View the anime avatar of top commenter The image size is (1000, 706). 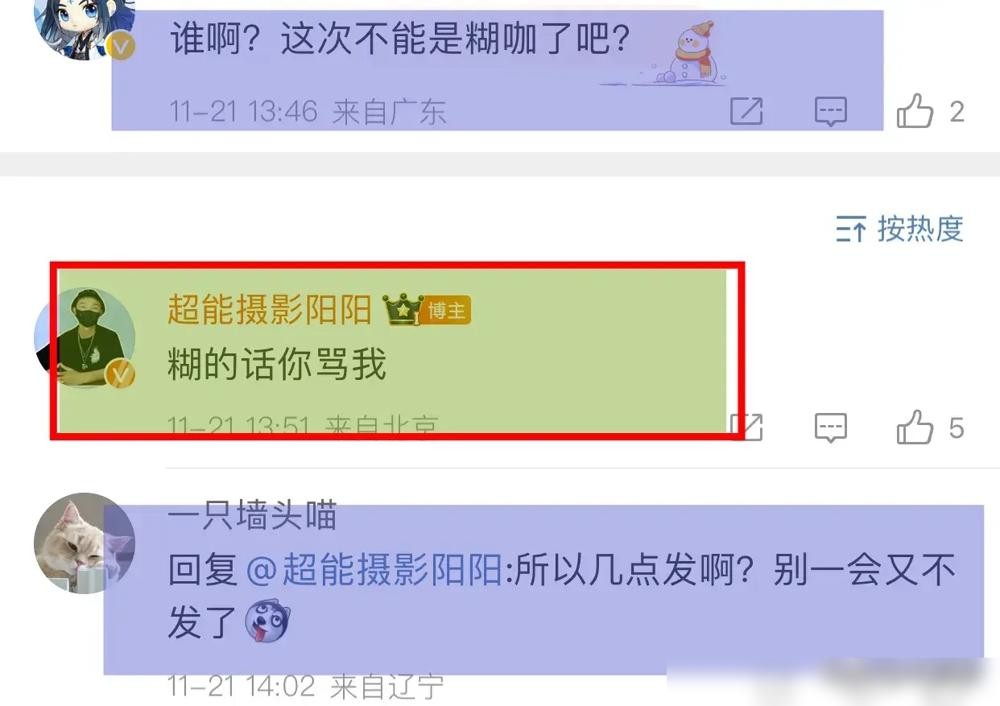click(84, 26)
